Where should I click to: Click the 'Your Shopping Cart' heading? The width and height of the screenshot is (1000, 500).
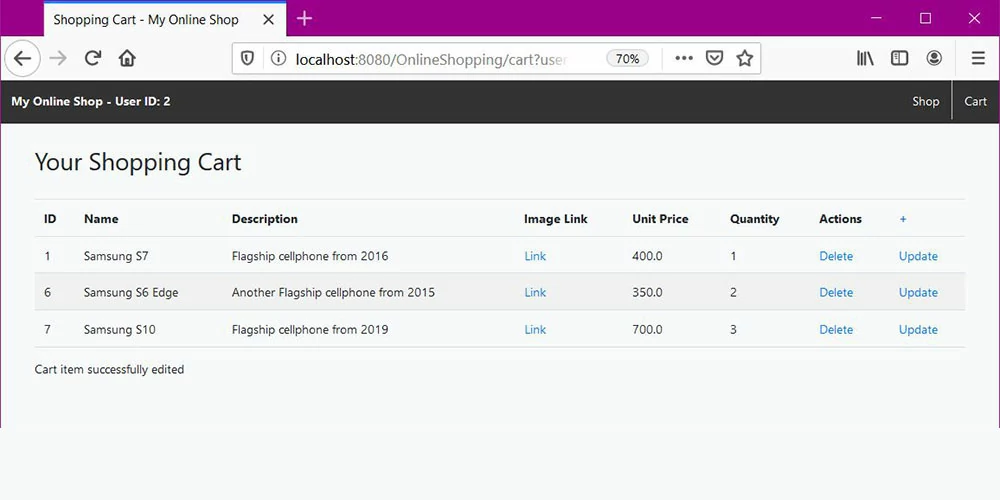138,162
